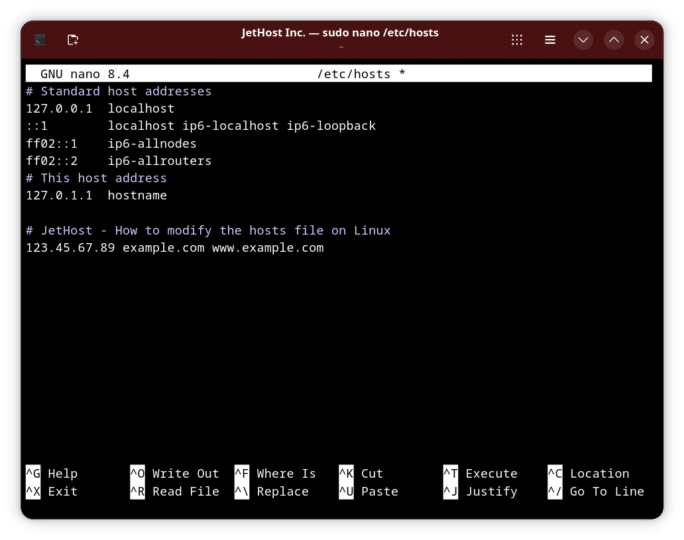Open the hamburger menu in titlebar

(x=550, y=40)
